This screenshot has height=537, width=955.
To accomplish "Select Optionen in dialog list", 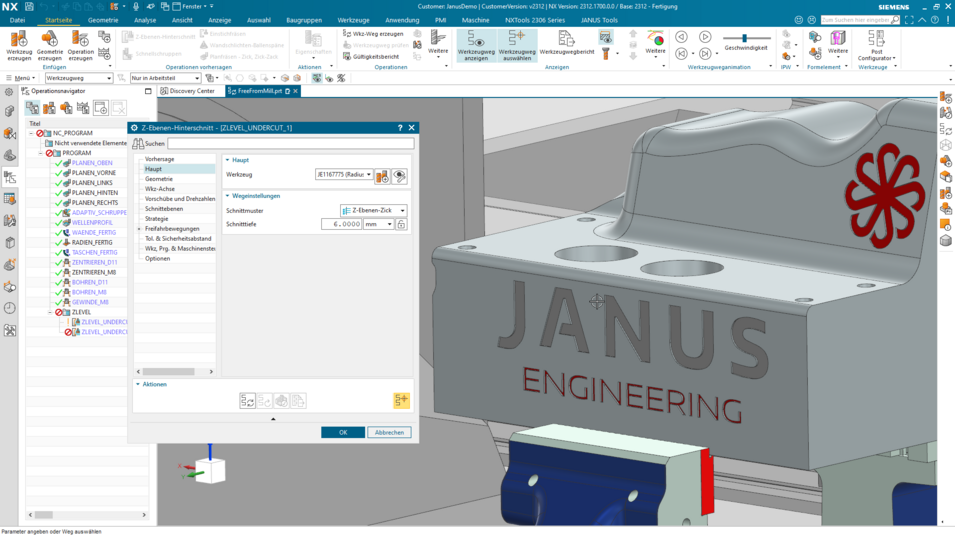I will (x=157, y=259).
